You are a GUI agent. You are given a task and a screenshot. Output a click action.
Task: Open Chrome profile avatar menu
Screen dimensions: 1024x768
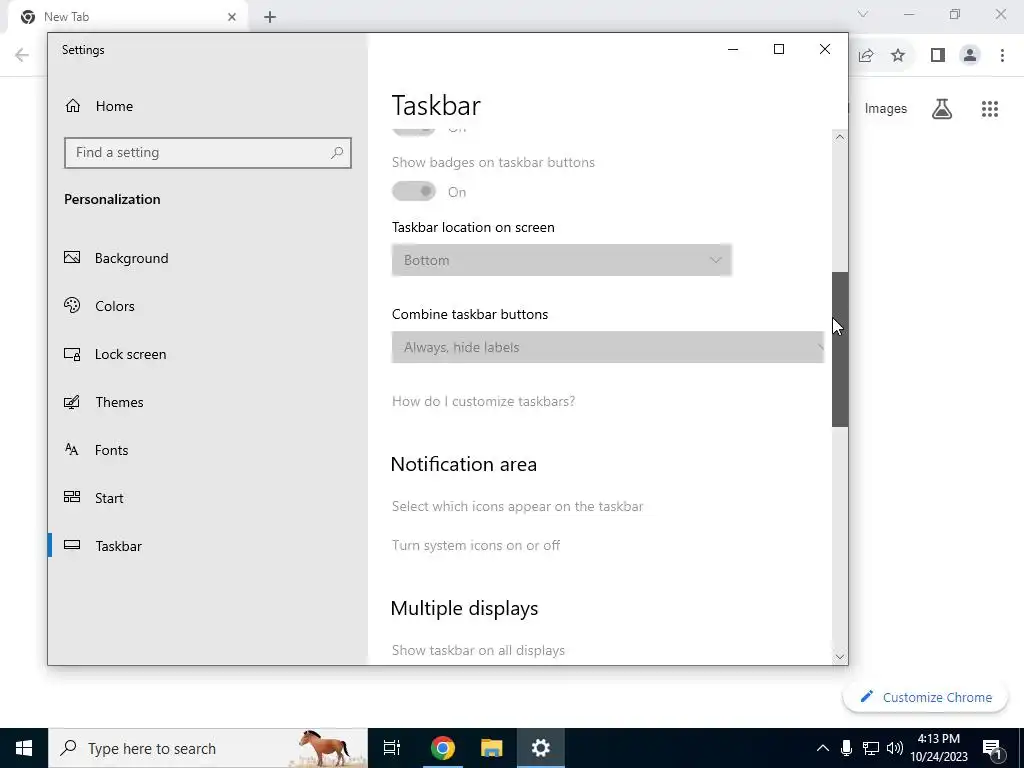pos(970,56)
